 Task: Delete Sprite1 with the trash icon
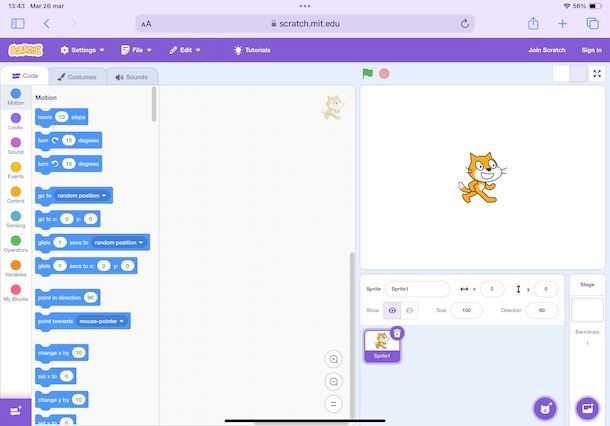pos(397,333)
